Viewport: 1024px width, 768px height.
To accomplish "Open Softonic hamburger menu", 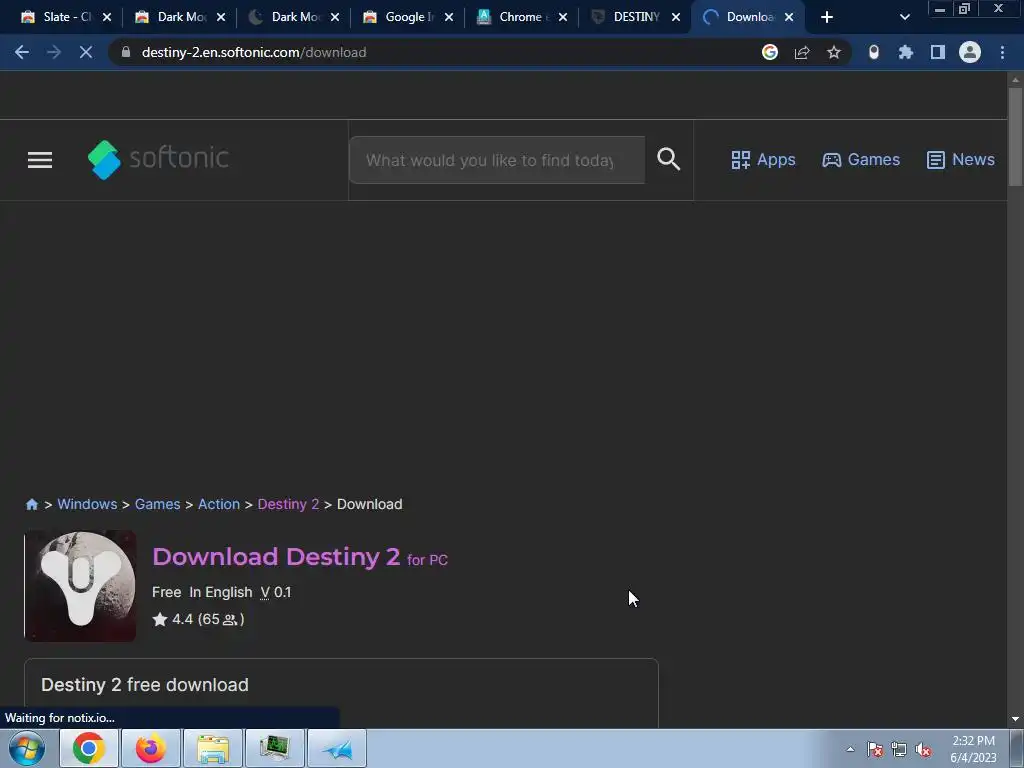I will (40, 160).
